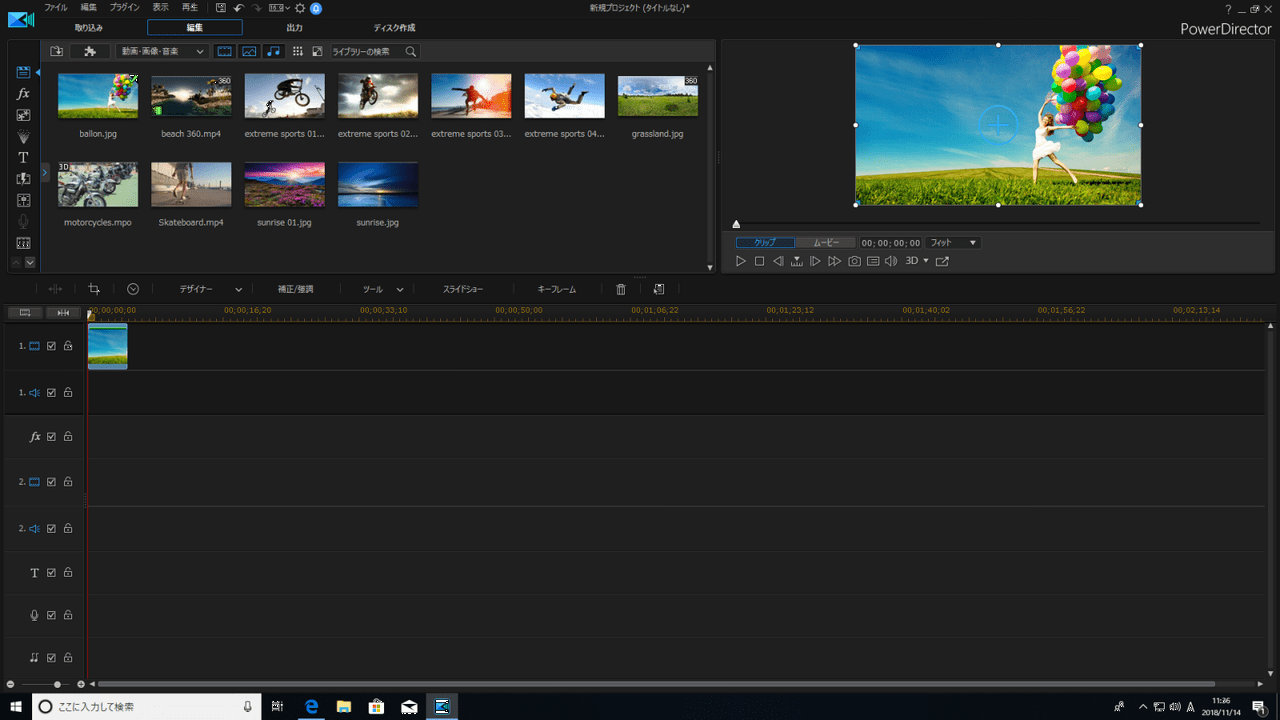Open the media type filter dropdown
Image resolution: width=1280 pixels, height=720 pixels.
pos(162,51)
